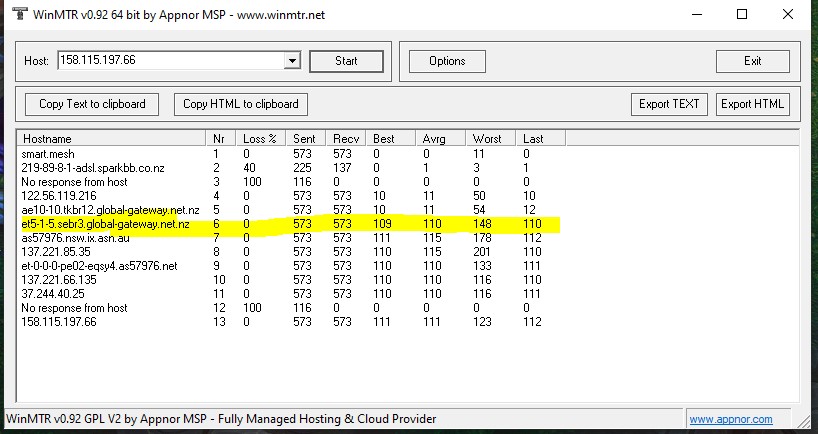818x434 pixels.
Task: Click worst value 178 for hop 7
Action: pos(482,238)
